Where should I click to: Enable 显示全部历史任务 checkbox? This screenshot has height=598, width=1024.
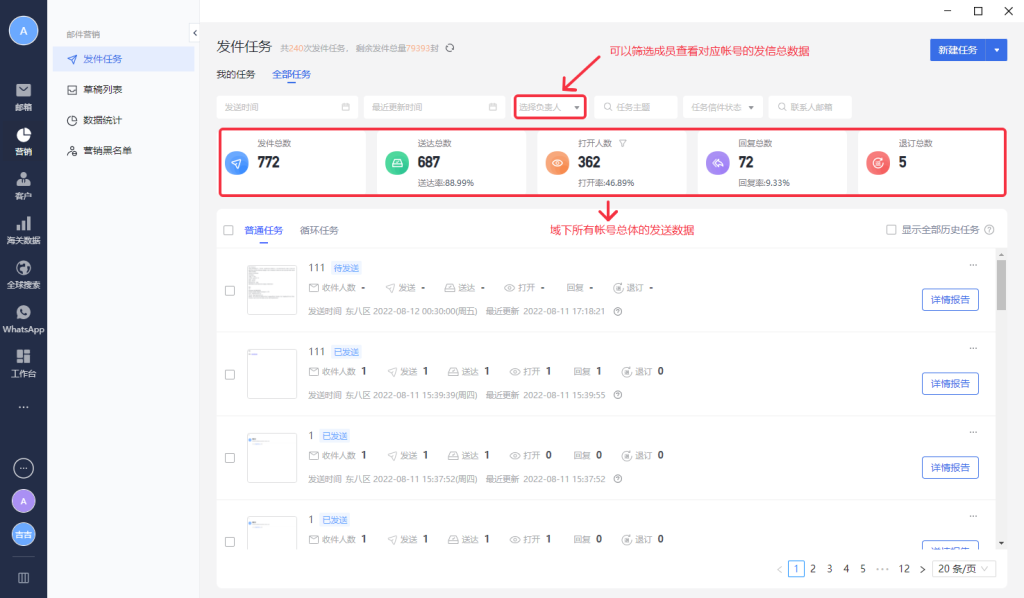tap(891, 230)
